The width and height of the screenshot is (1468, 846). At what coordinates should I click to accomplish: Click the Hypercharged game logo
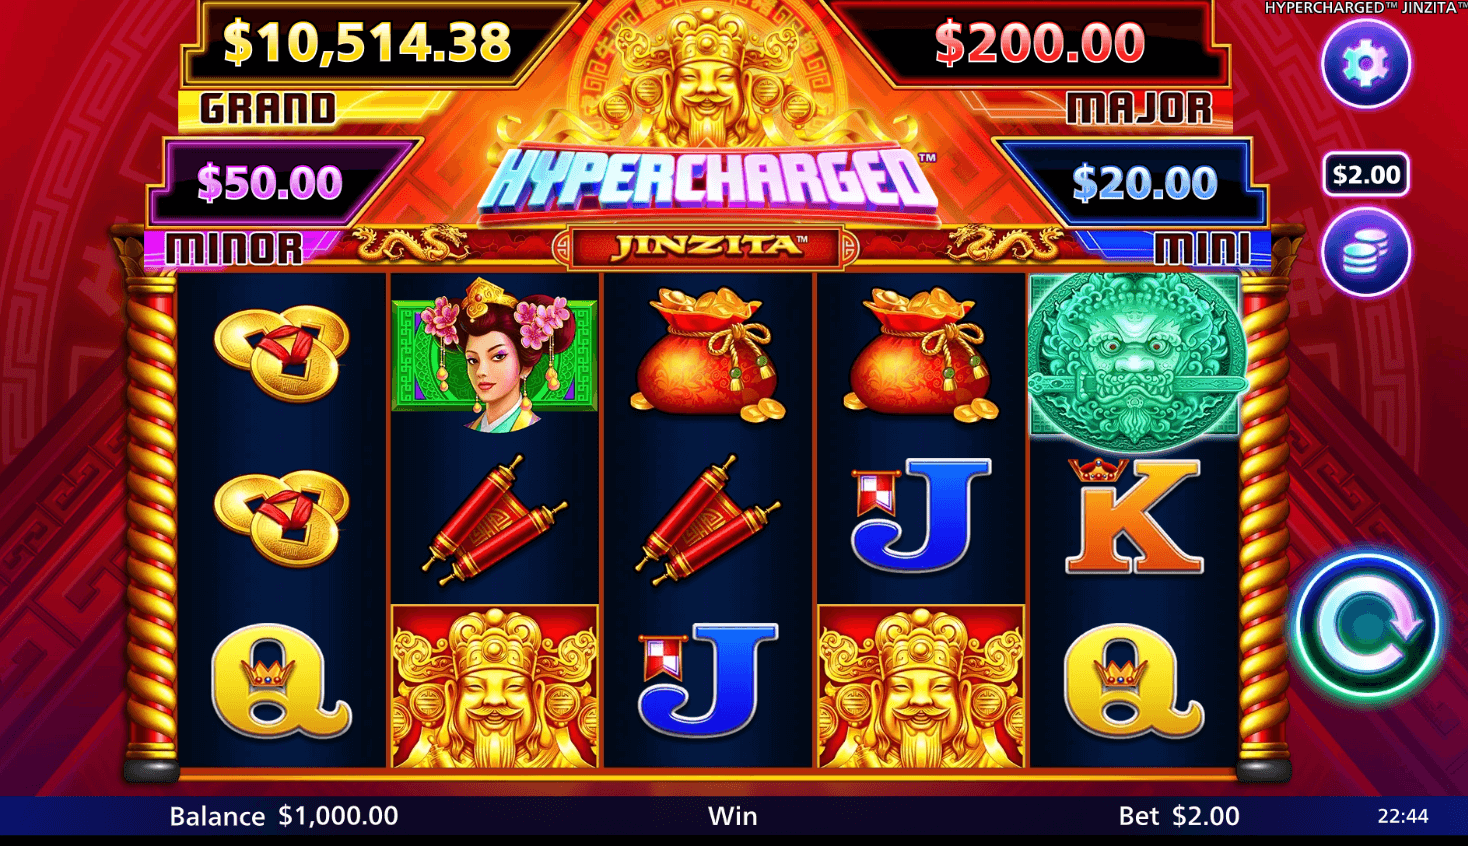point(708,180)
